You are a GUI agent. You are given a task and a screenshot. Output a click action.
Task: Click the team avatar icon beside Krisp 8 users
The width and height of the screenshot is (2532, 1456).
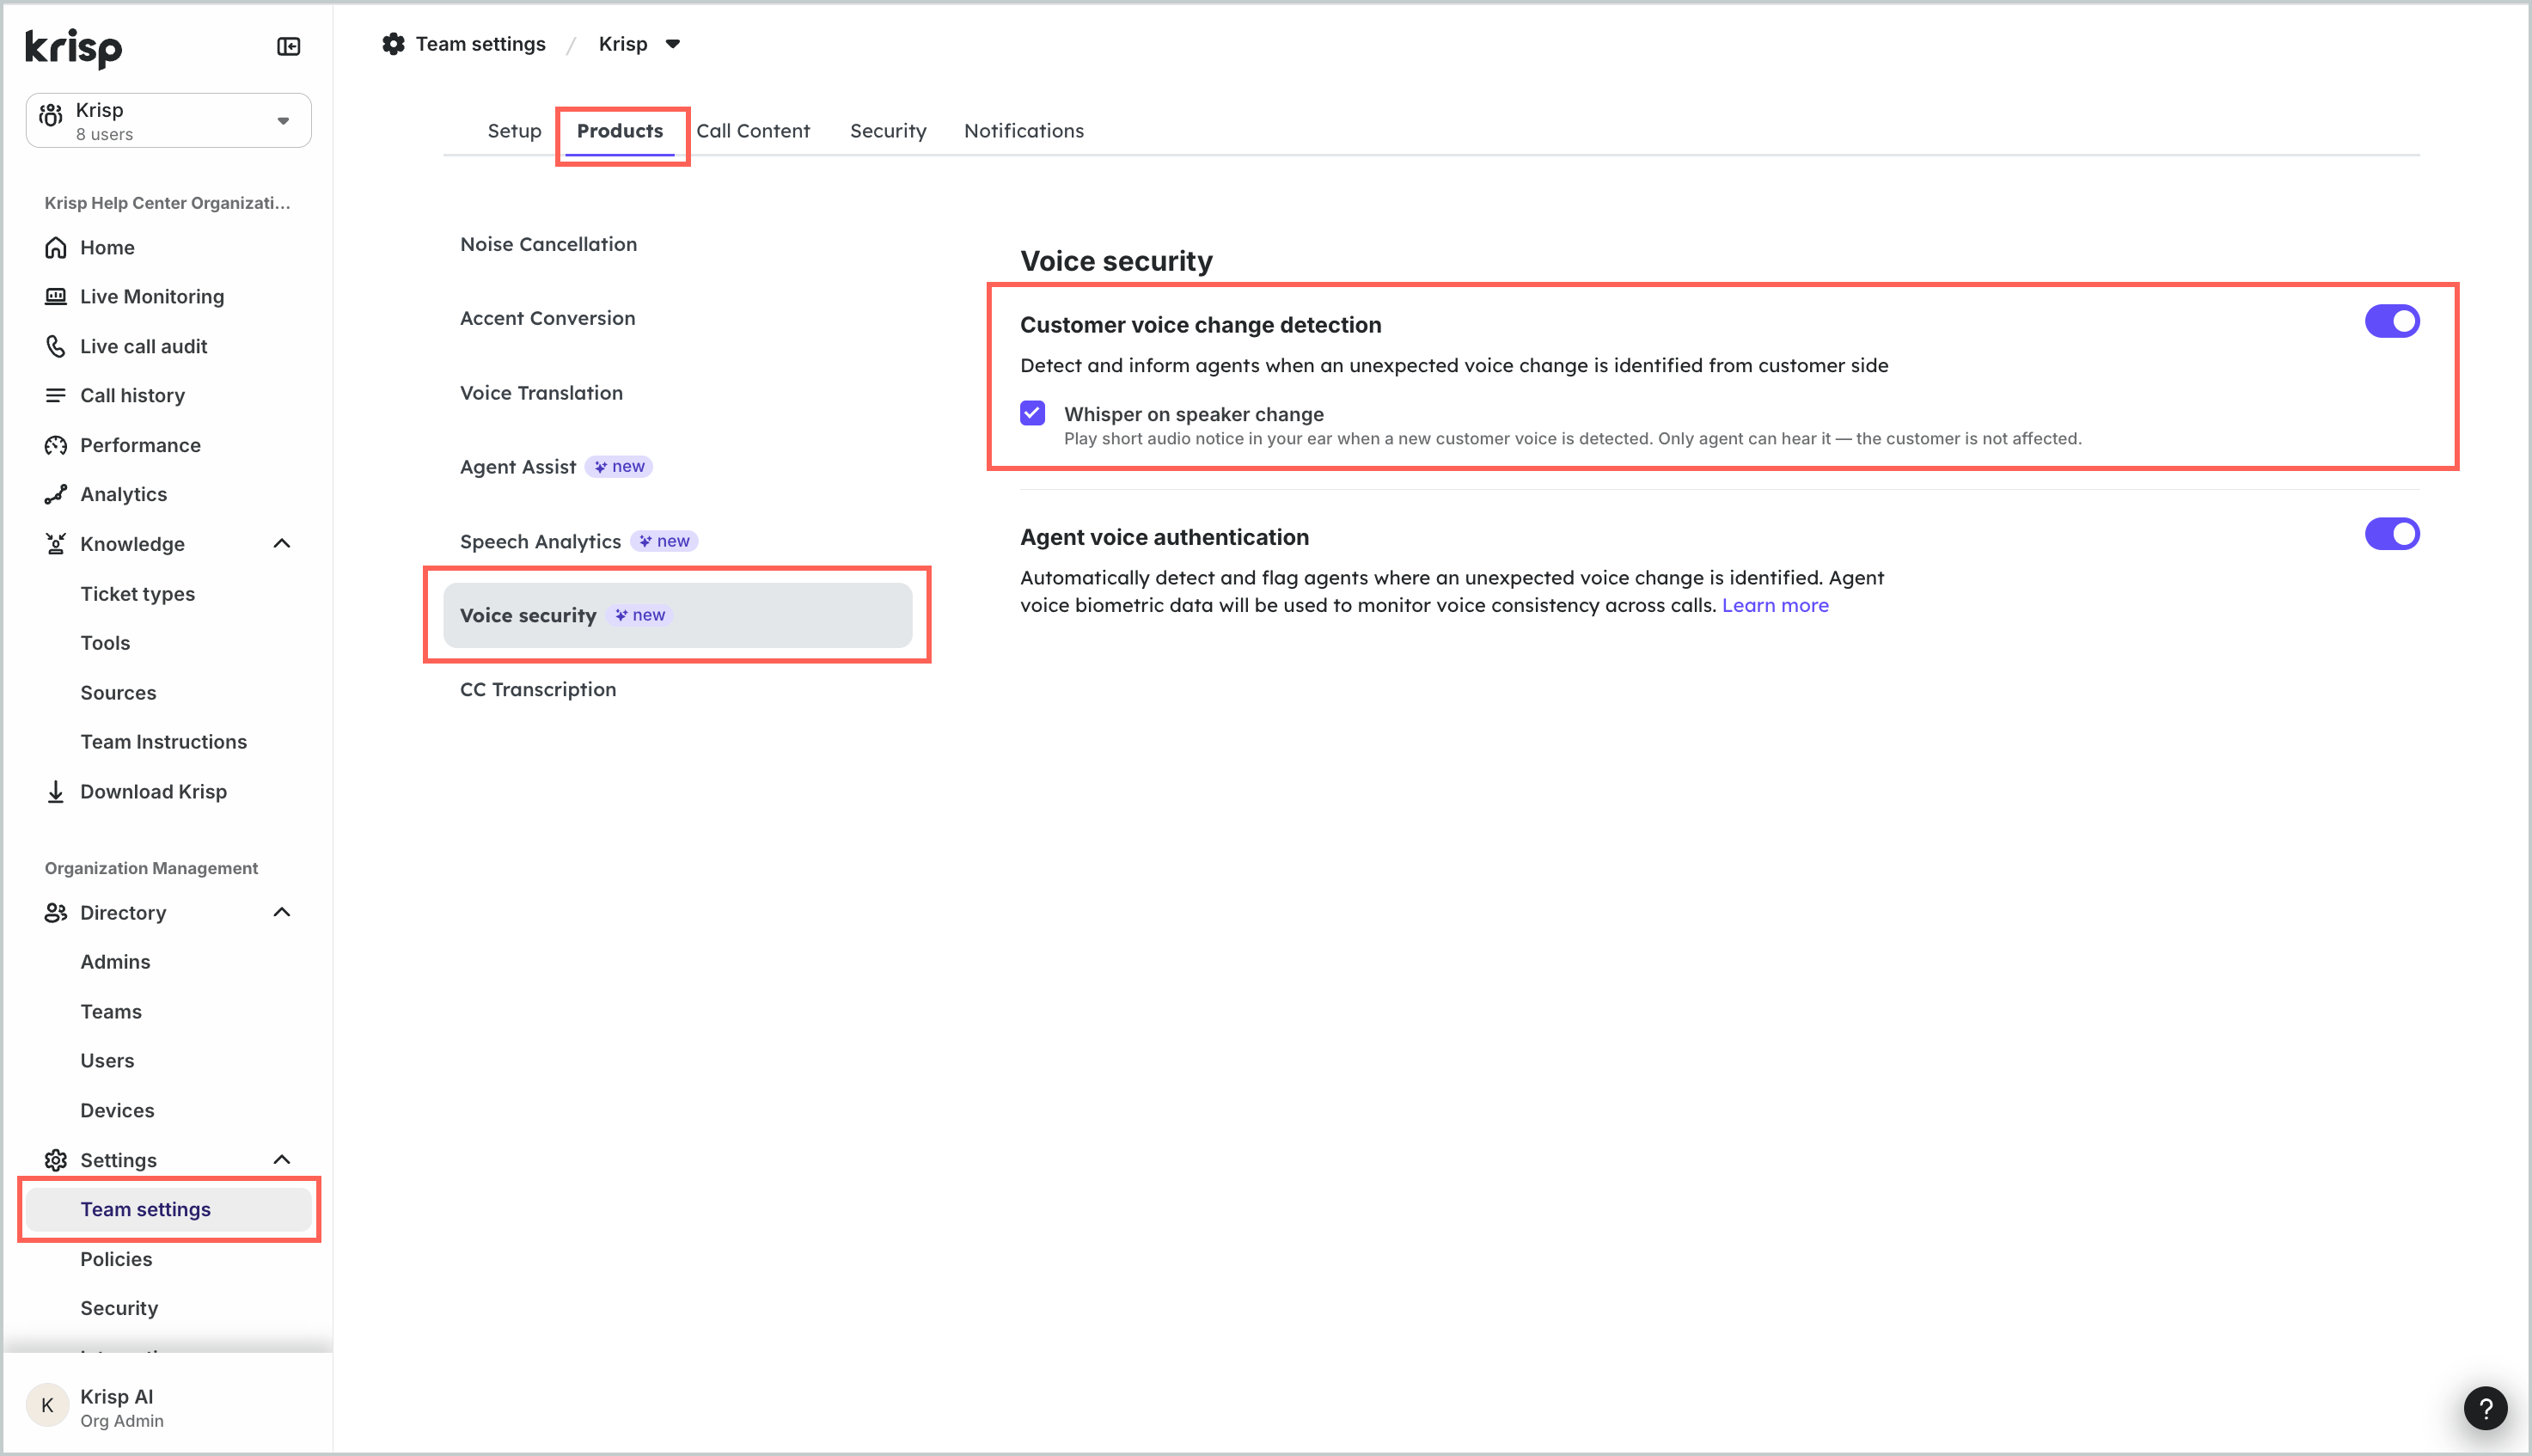[51, 116]
